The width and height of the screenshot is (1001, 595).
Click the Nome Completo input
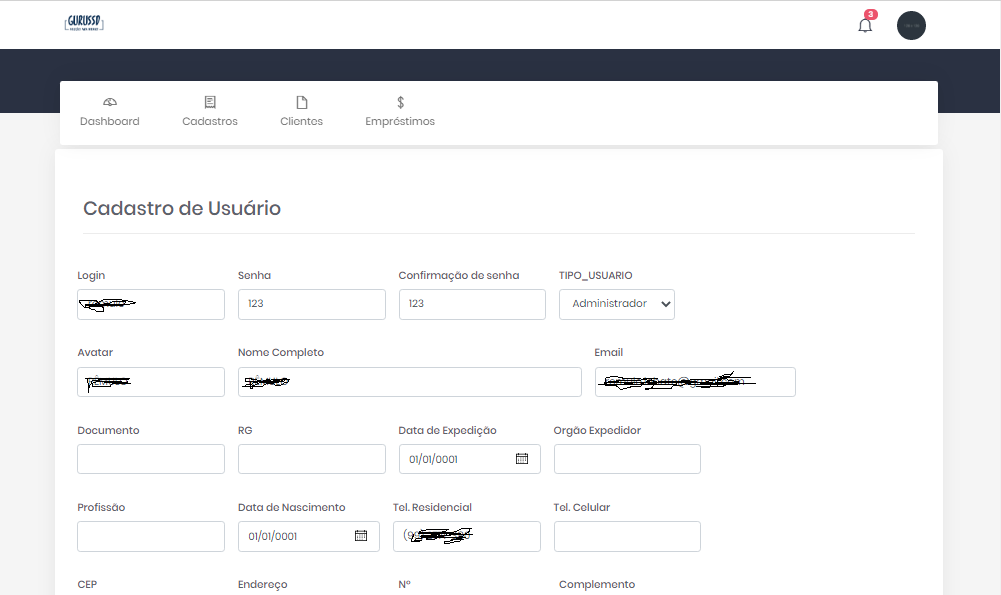point(409,382)
